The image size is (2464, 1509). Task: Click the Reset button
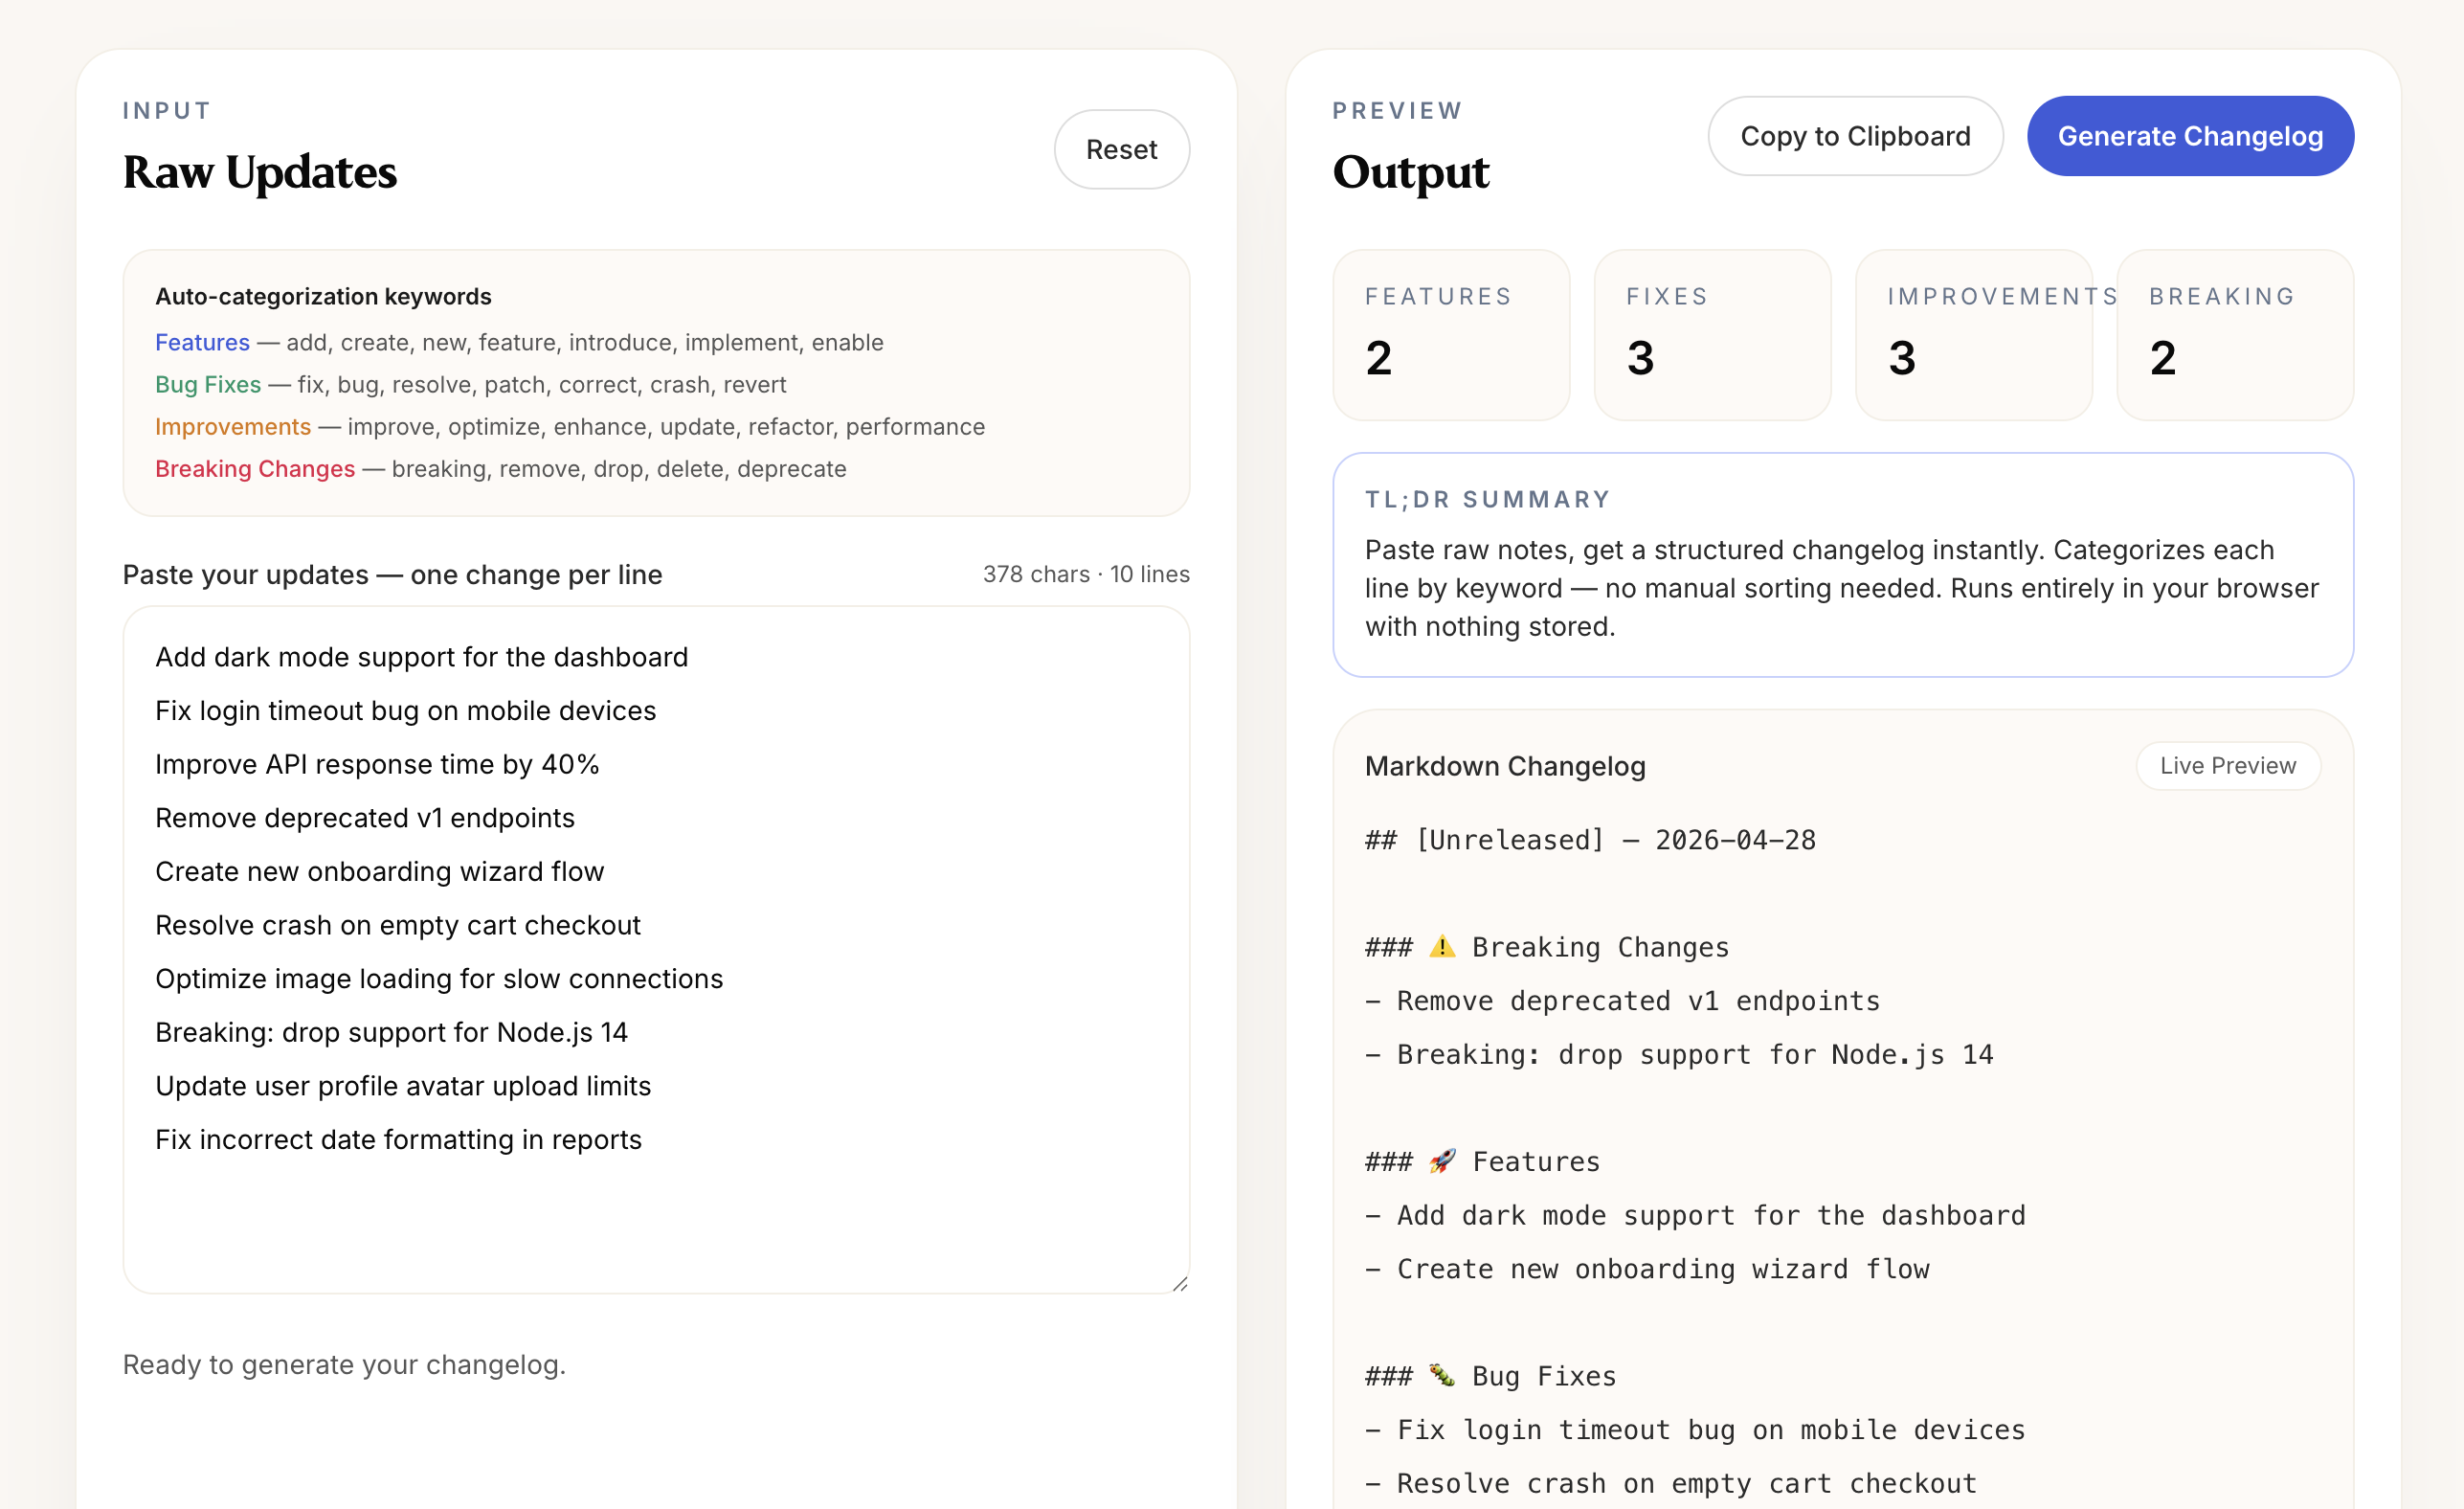point(1121,150)
